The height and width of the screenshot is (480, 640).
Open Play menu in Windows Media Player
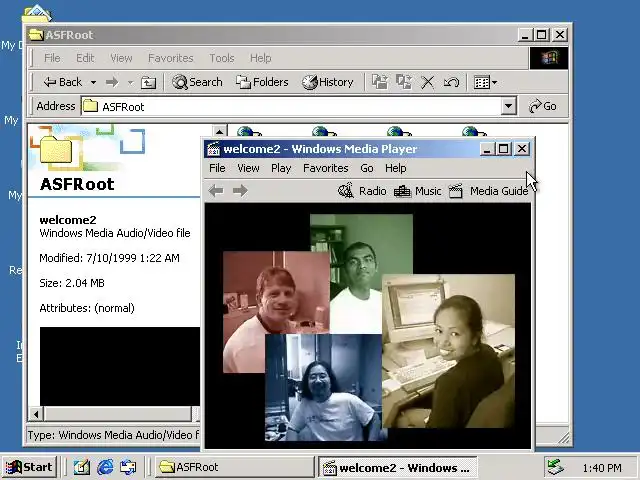click(281, 168)
